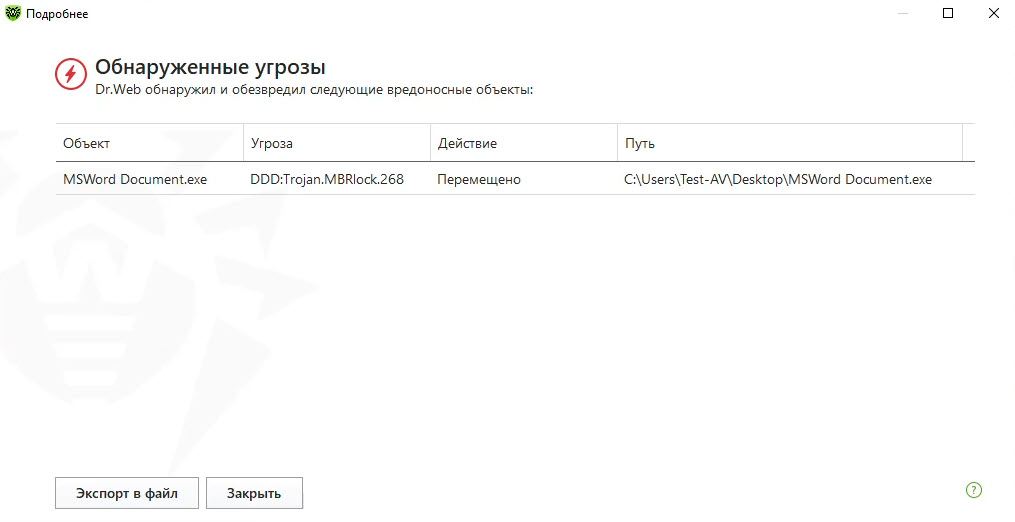Click the Dr.Web spider icon in title bar

pyautogui.click(x=13, y=13)
